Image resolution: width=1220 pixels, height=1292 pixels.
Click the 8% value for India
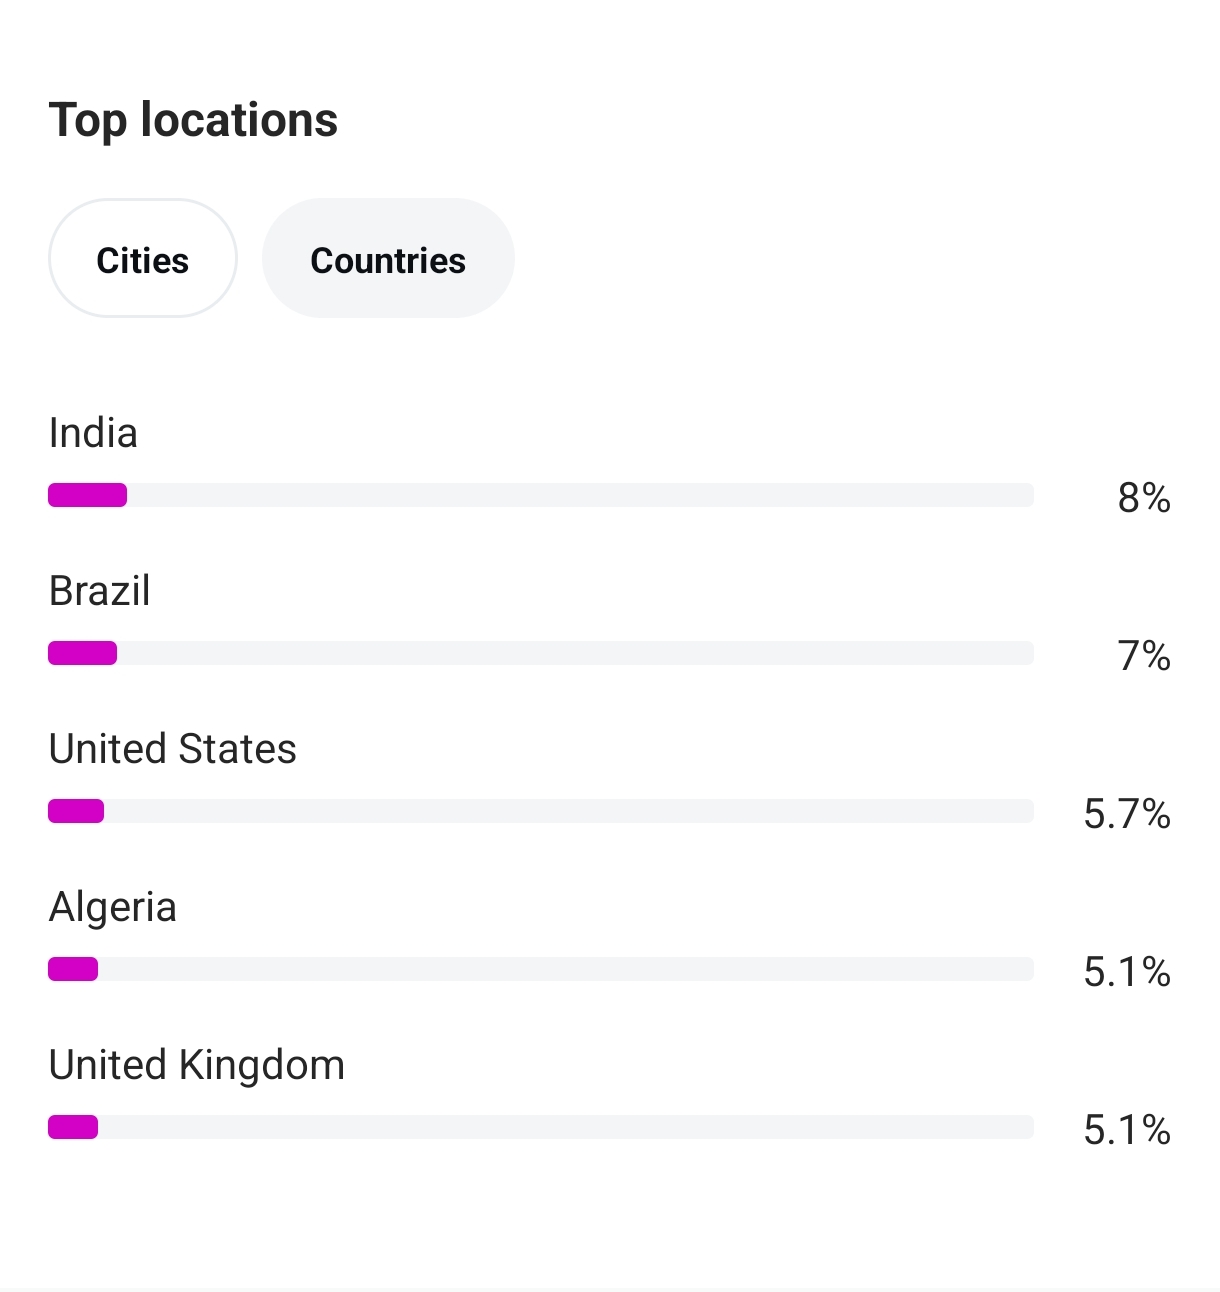(x=1144, y=498)
